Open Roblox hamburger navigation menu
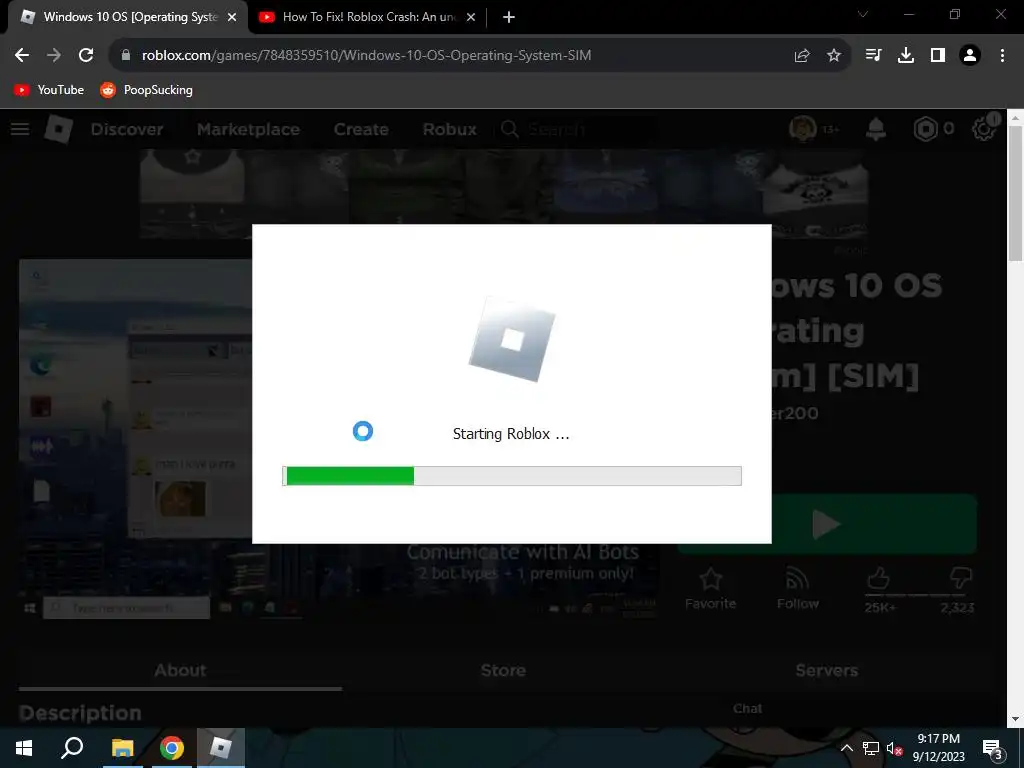Screen dimensions: 1024x768 (x=20, y=129)
